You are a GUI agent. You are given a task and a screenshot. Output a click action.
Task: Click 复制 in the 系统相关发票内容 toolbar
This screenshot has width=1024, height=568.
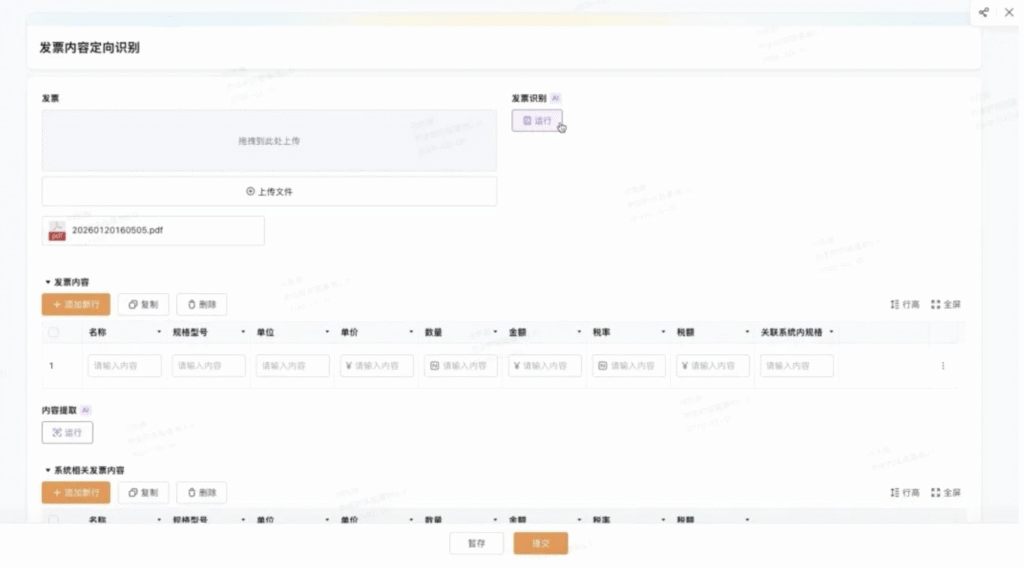tap(143, 492)
